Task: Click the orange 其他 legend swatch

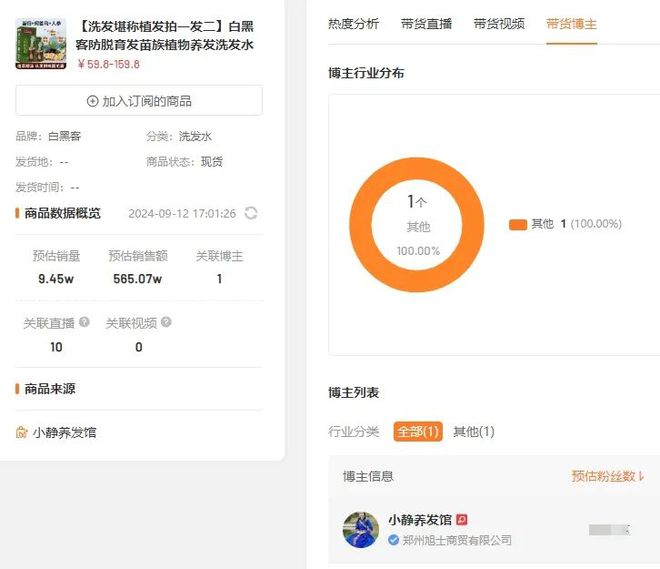Action: (x=518, y=224)
